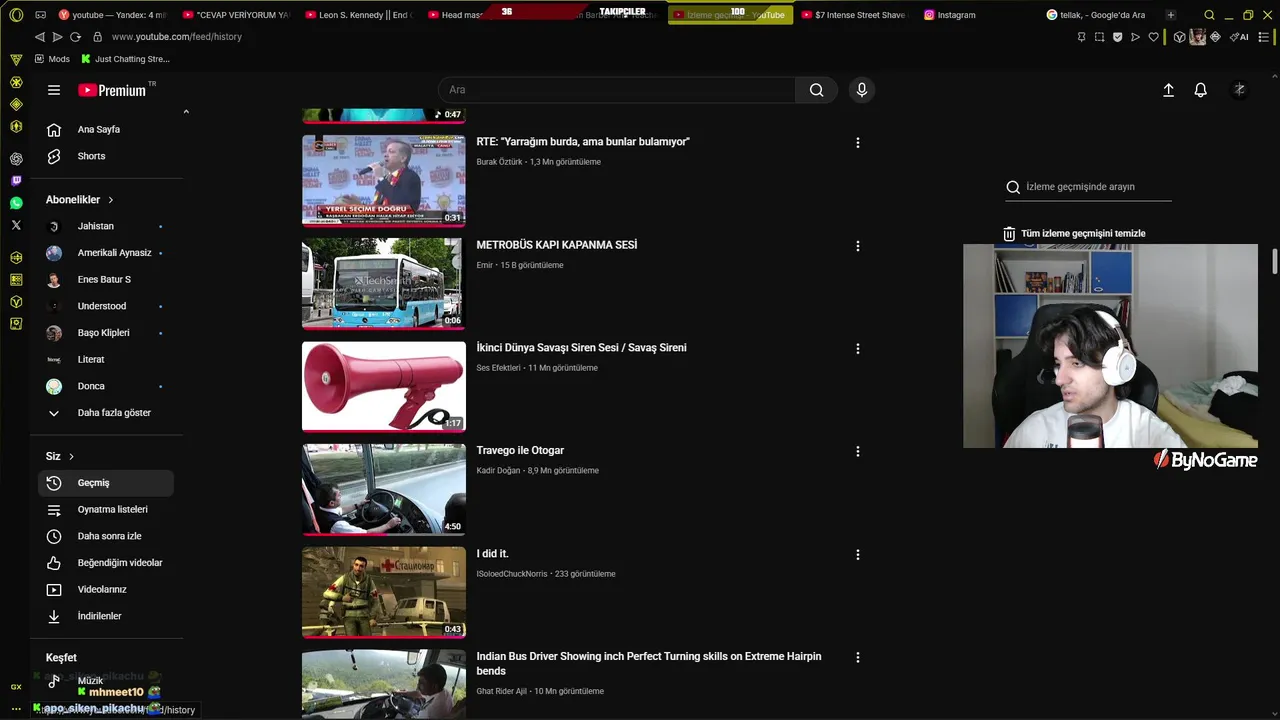This screenshot has height=720, width=1280.
Task: Collapse sidebar with scroll-up caret
Action: tap(186, 112)
